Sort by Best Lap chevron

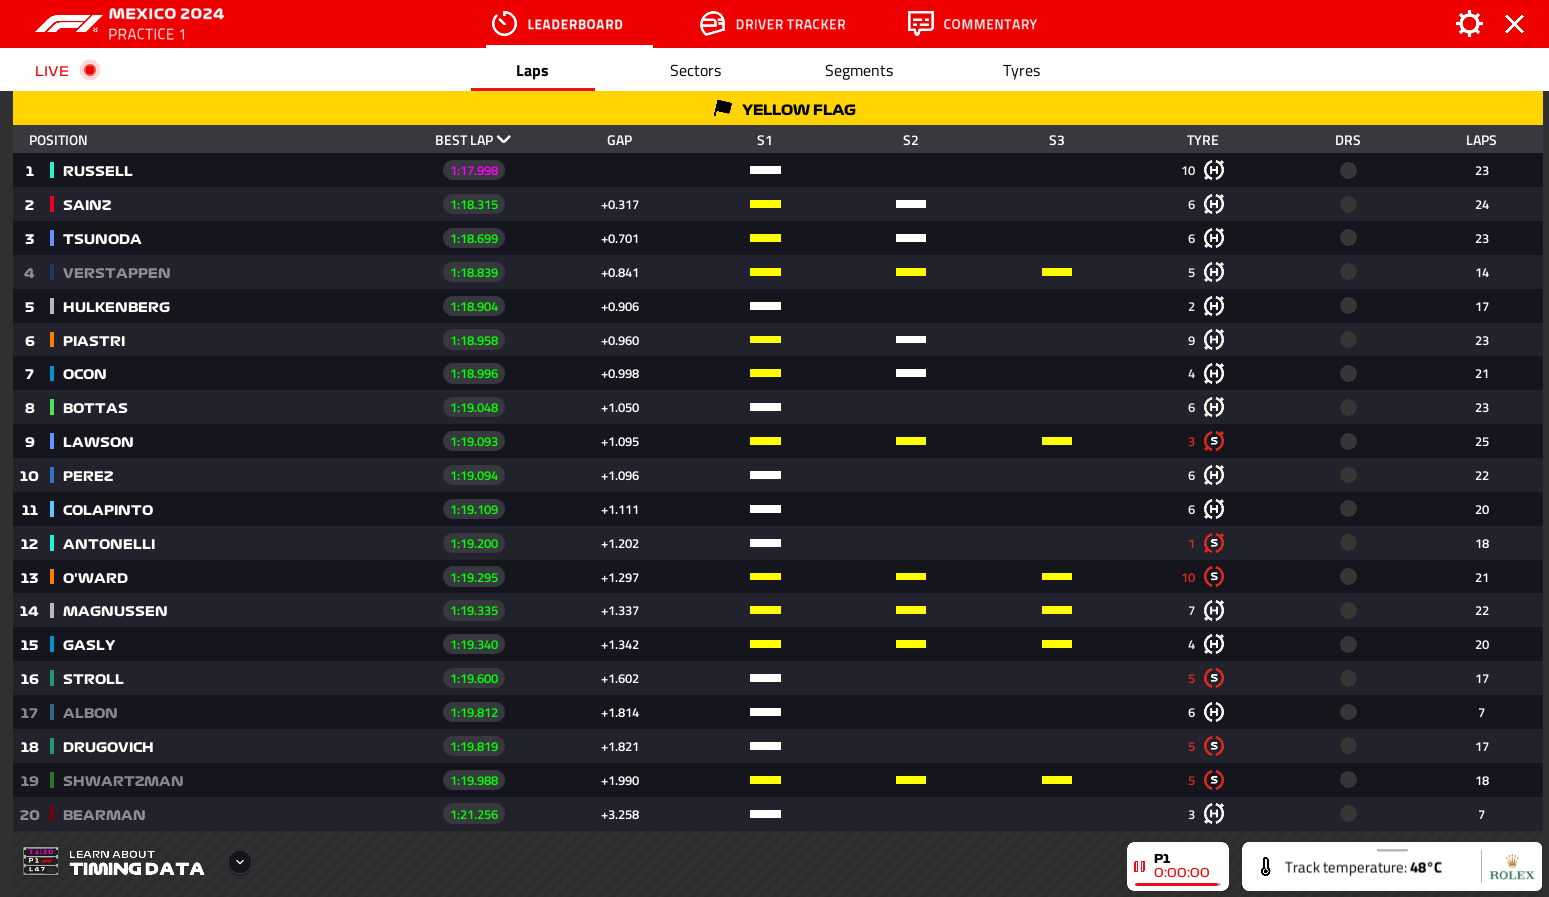tap(504, 140)
